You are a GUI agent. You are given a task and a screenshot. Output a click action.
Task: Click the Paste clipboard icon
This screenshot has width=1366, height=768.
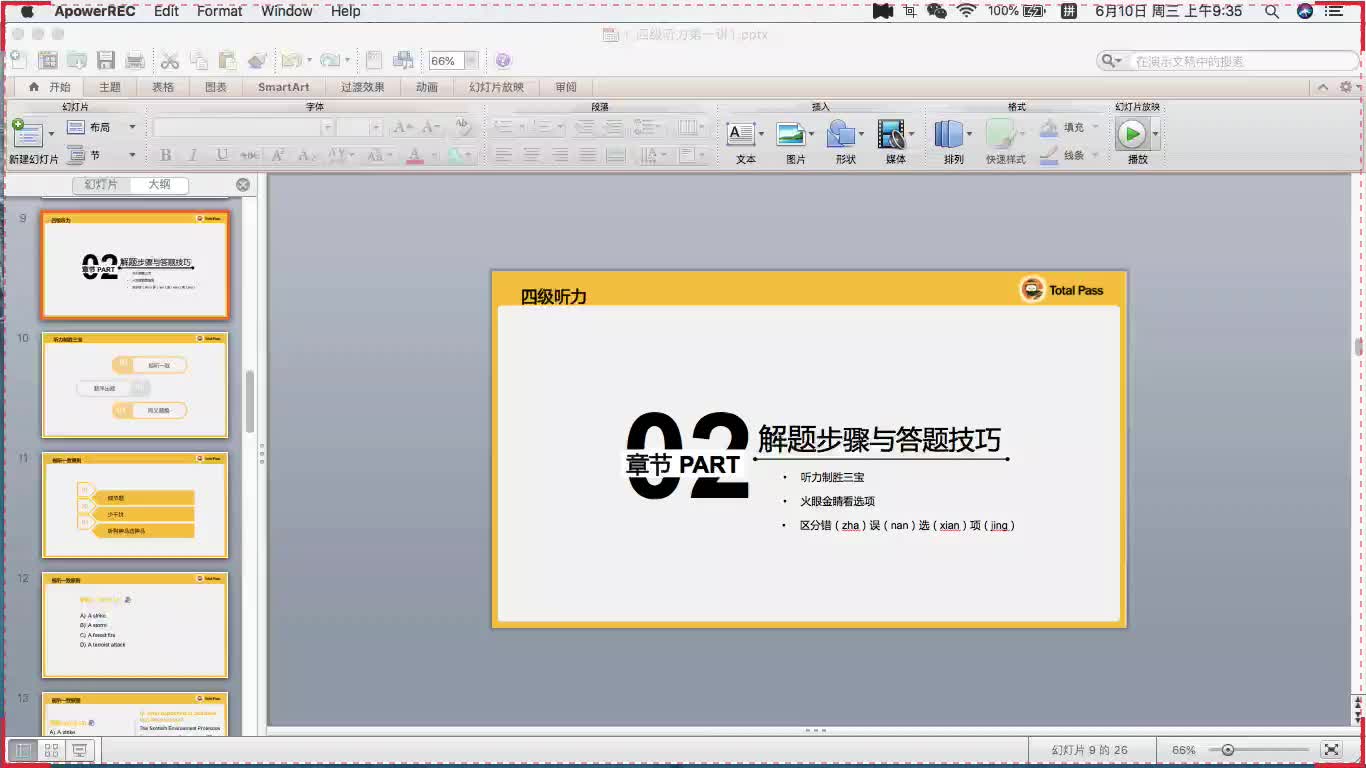click(x=228, y=60)
